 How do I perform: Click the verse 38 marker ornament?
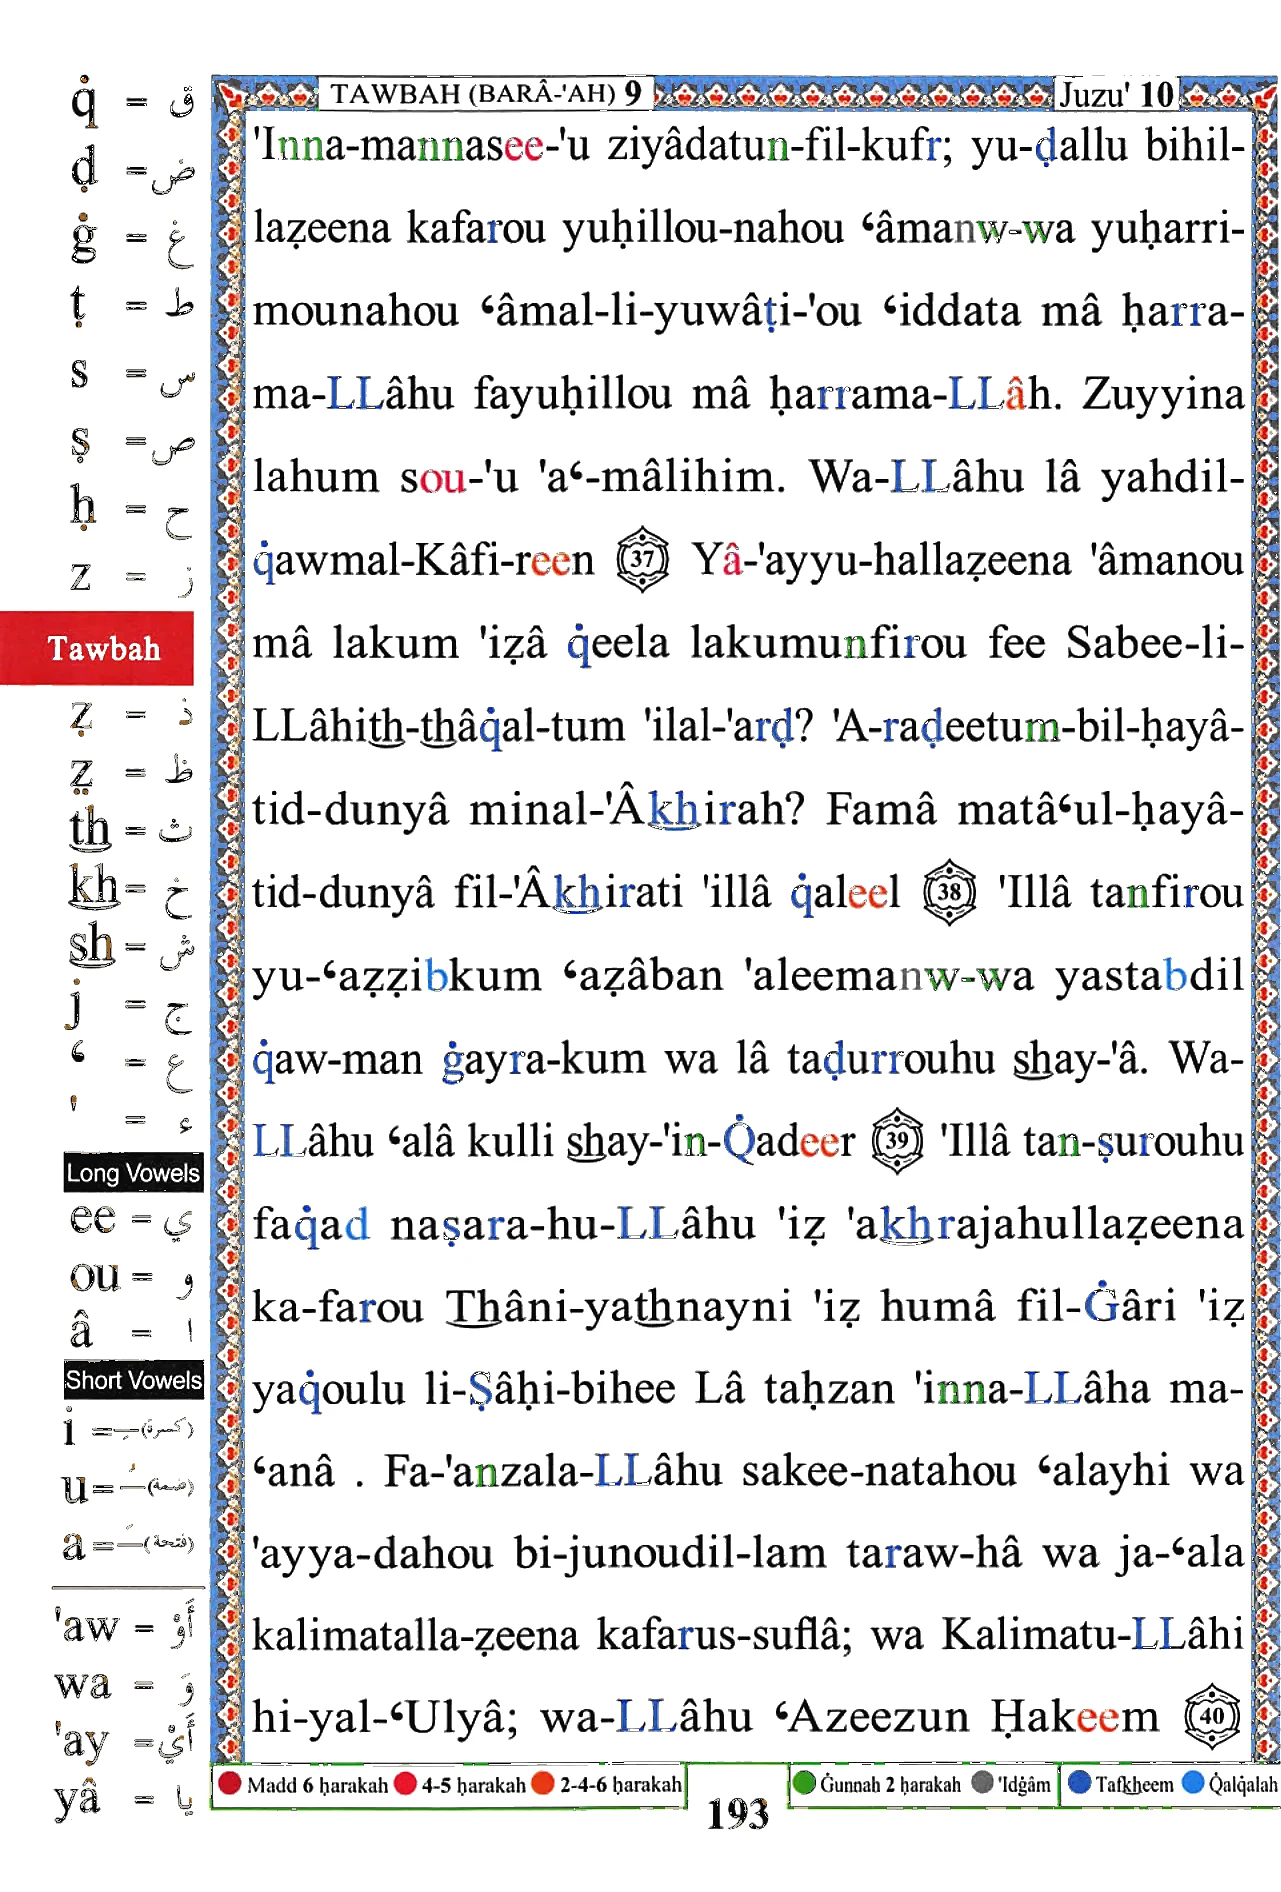pyautogui.click(x=950, y=891)
